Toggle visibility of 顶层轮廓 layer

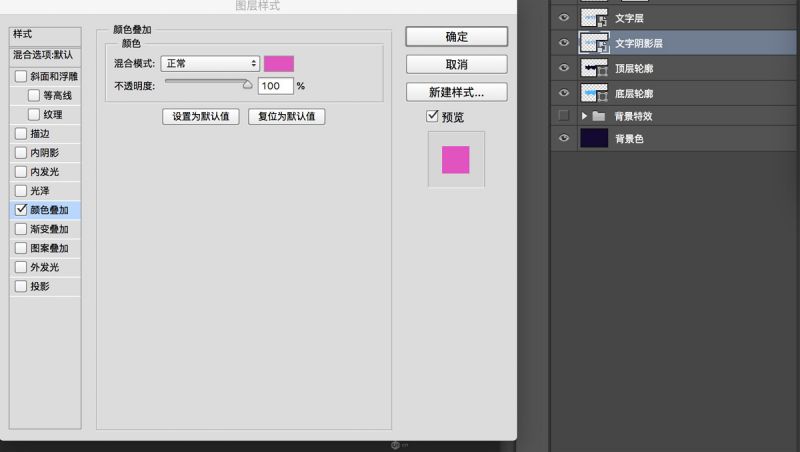[564, 68]
